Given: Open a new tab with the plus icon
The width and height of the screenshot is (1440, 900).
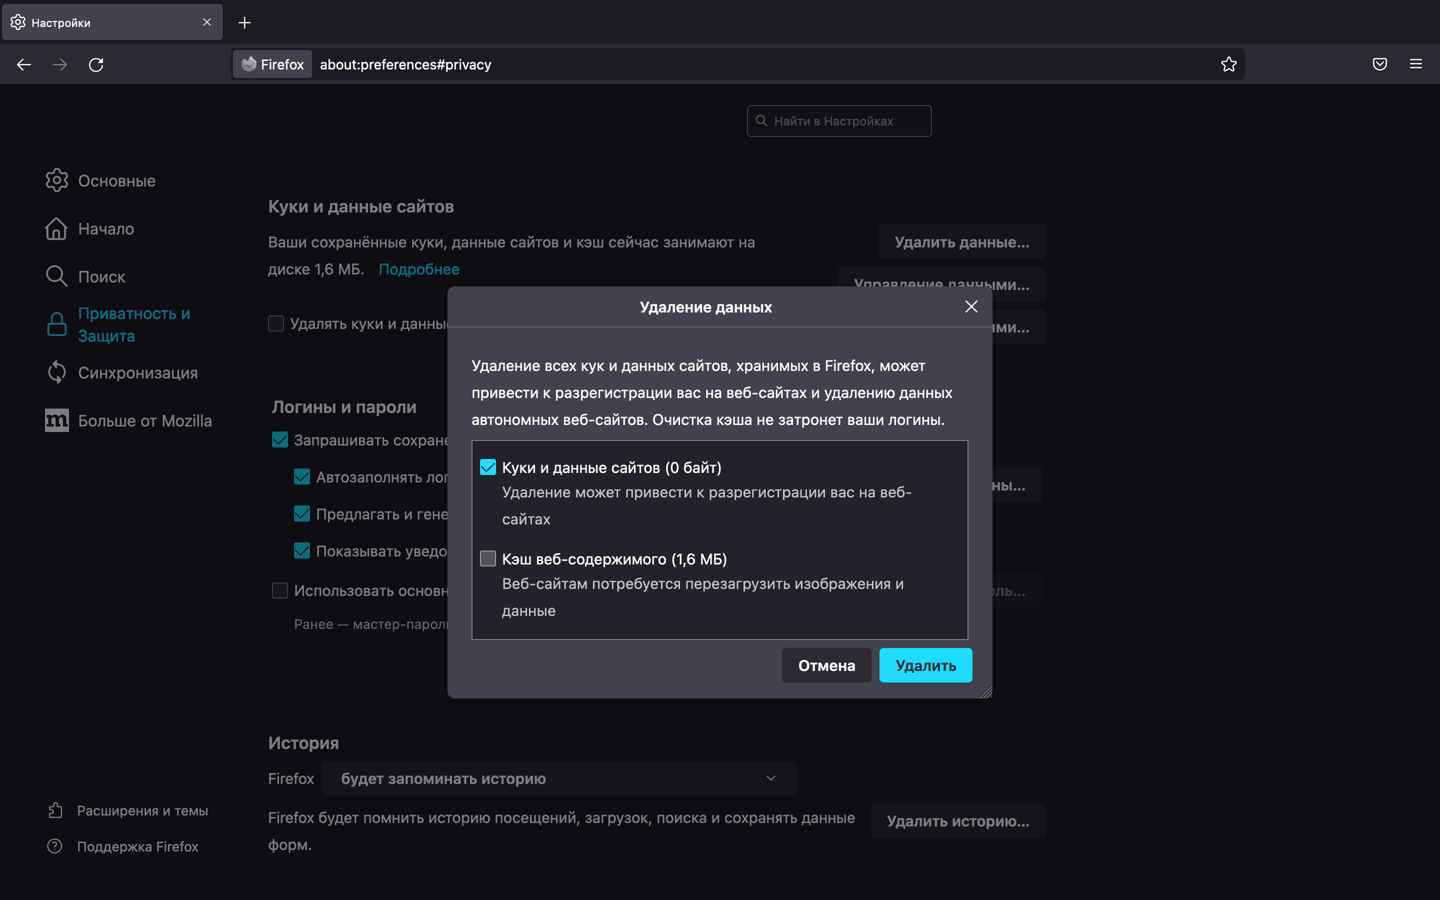Looking at the screenshot, I should pos(244,22).
